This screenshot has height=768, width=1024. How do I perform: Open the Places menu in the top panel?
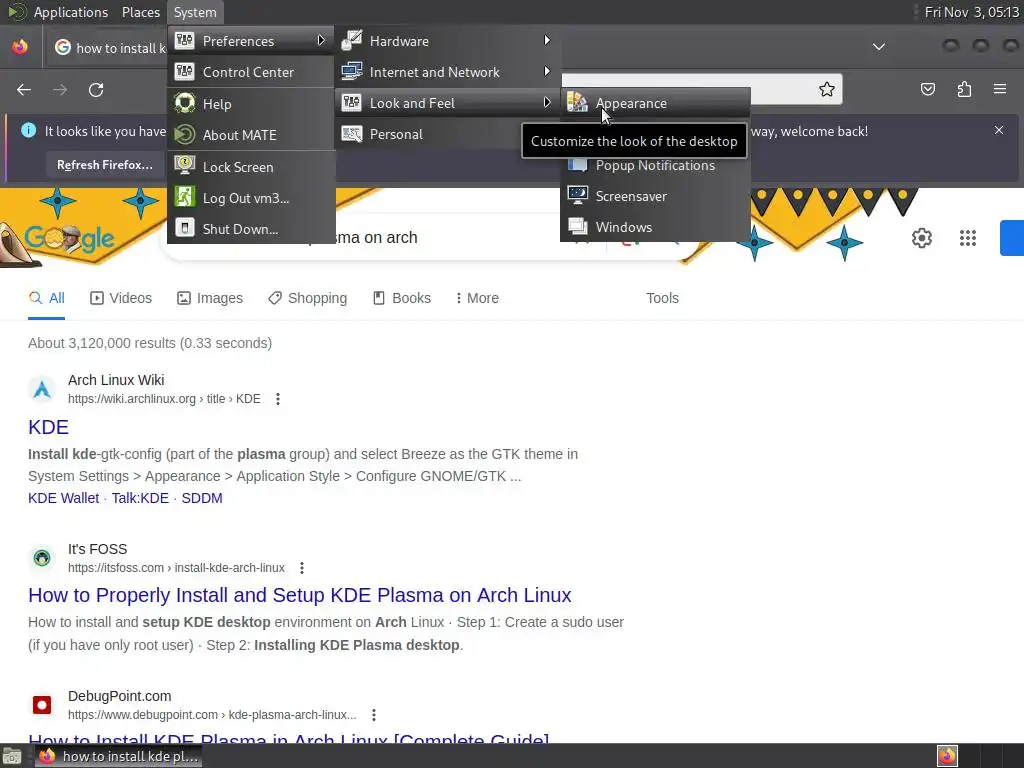point(141,12)
